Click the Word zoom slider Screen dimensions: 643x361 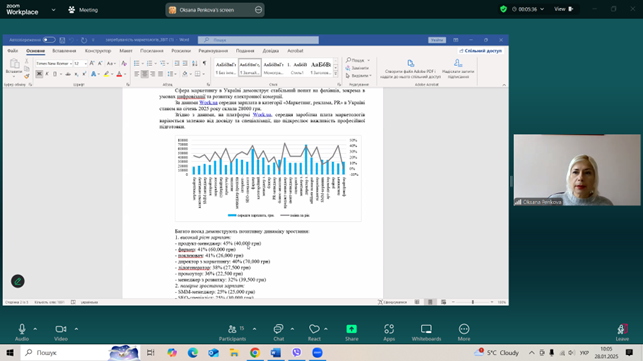click(472, 302)
